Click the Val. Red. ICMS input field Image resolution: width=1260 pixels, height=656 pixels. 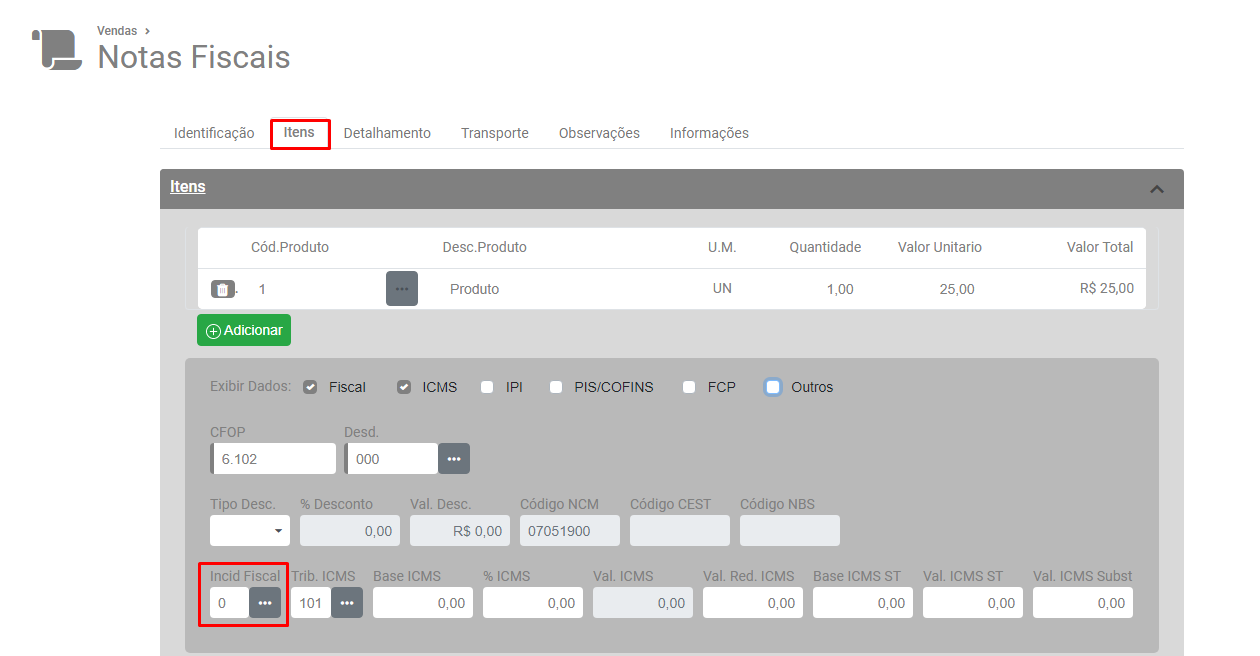tap(753, 603)
